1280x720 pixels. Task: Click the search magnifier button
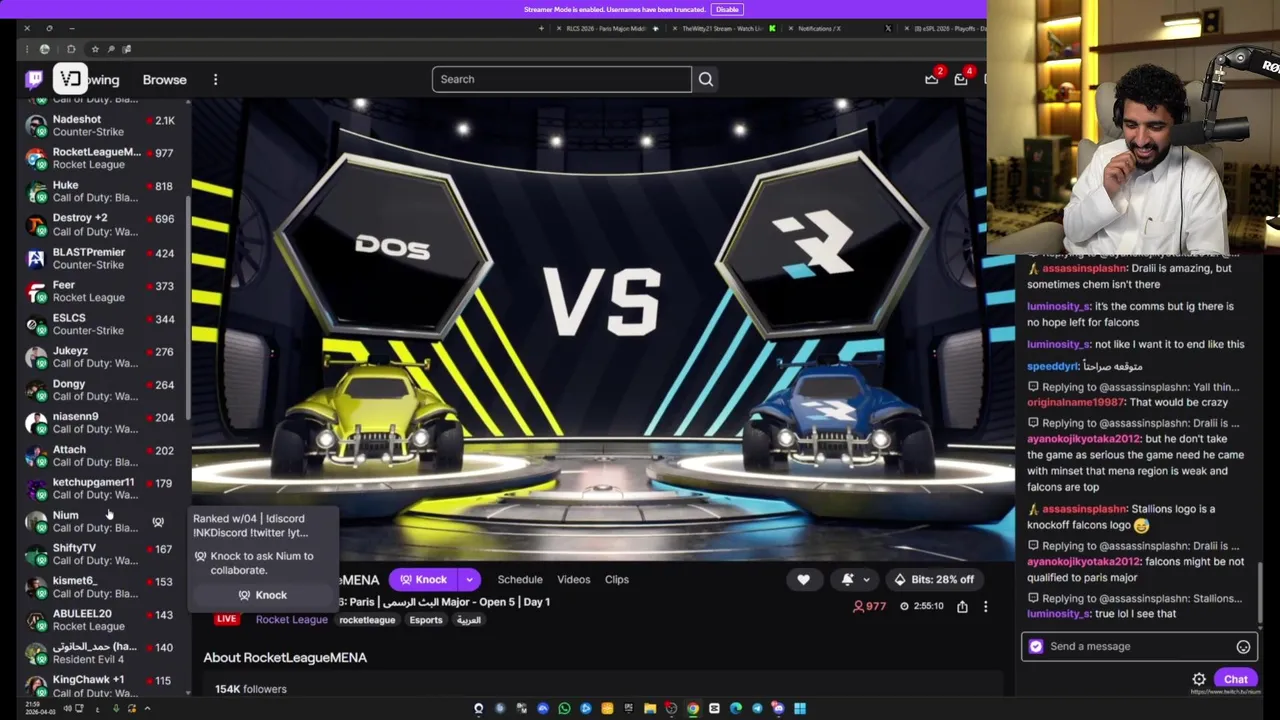tap(706, 79)
